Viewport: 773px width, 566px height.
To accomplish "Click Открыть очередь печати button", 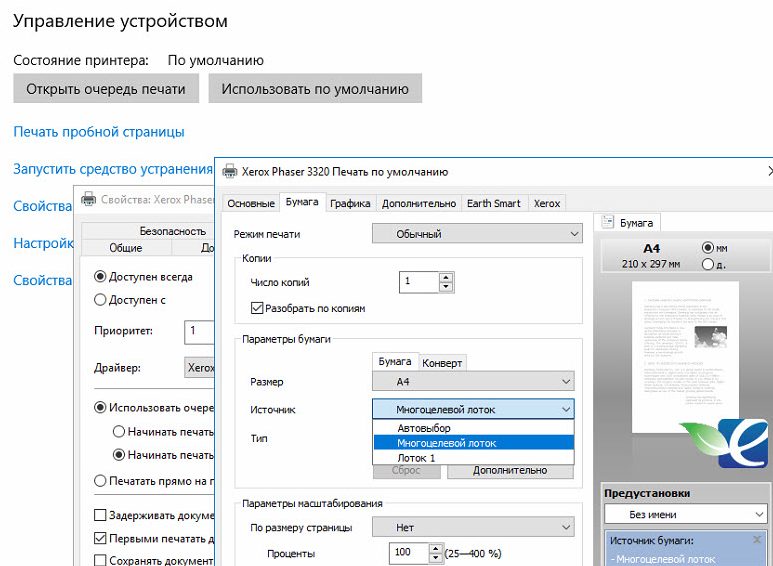I will tap(106, 89).
